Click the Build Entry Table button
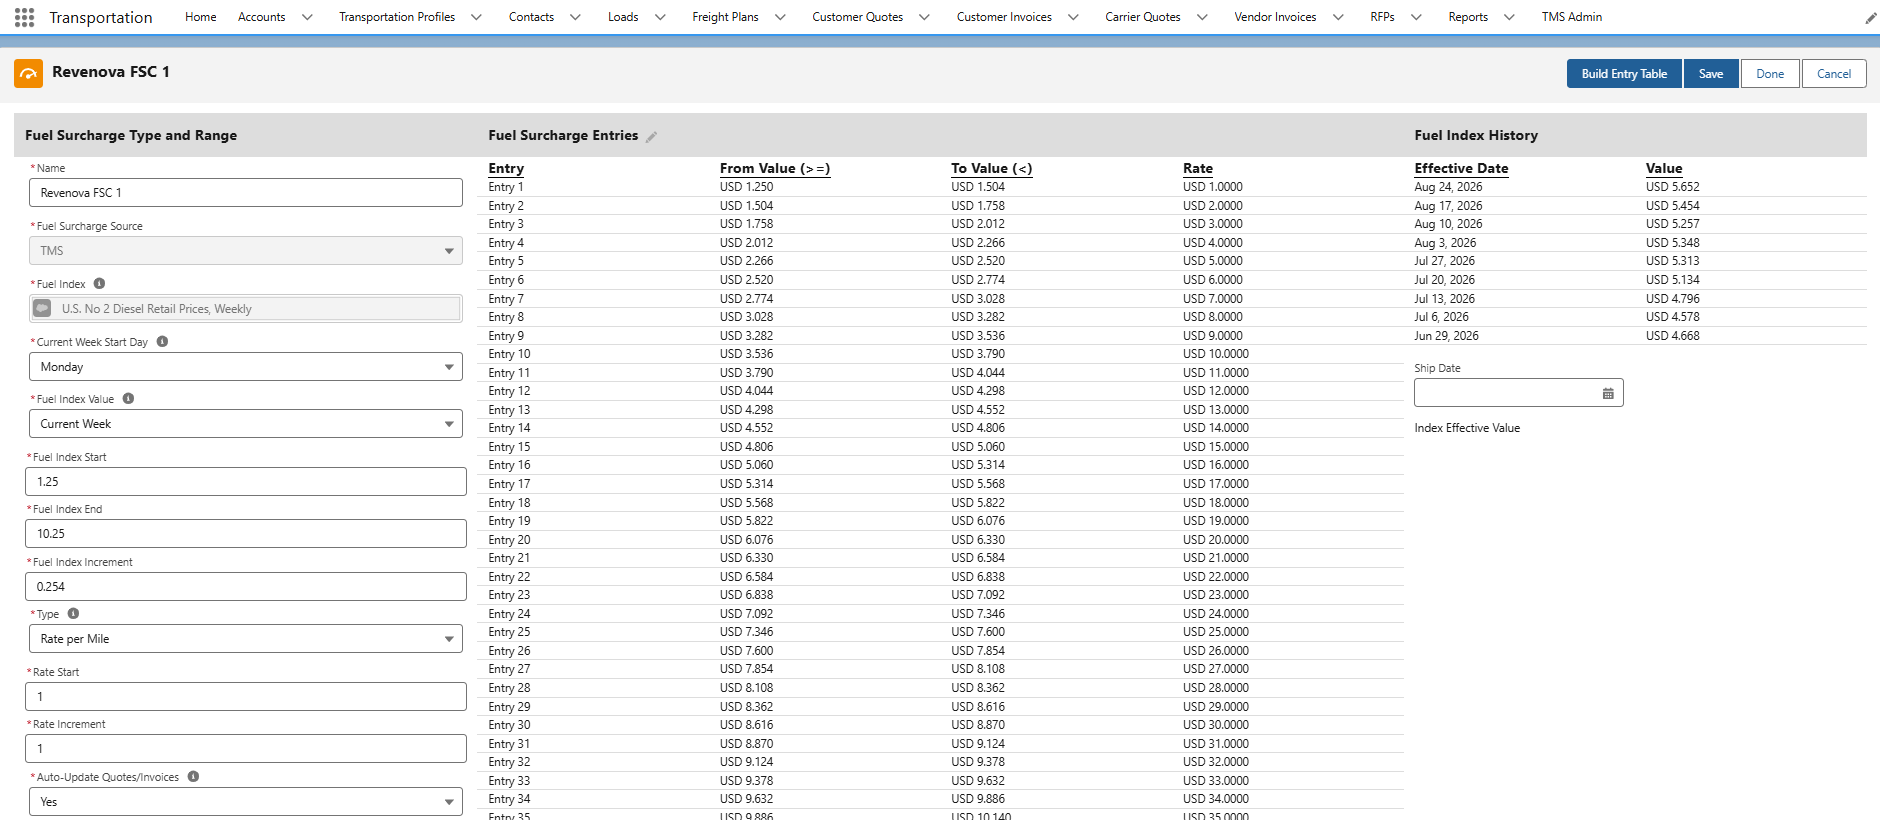Viewport: 1880px width, 820px height. 1624,74
